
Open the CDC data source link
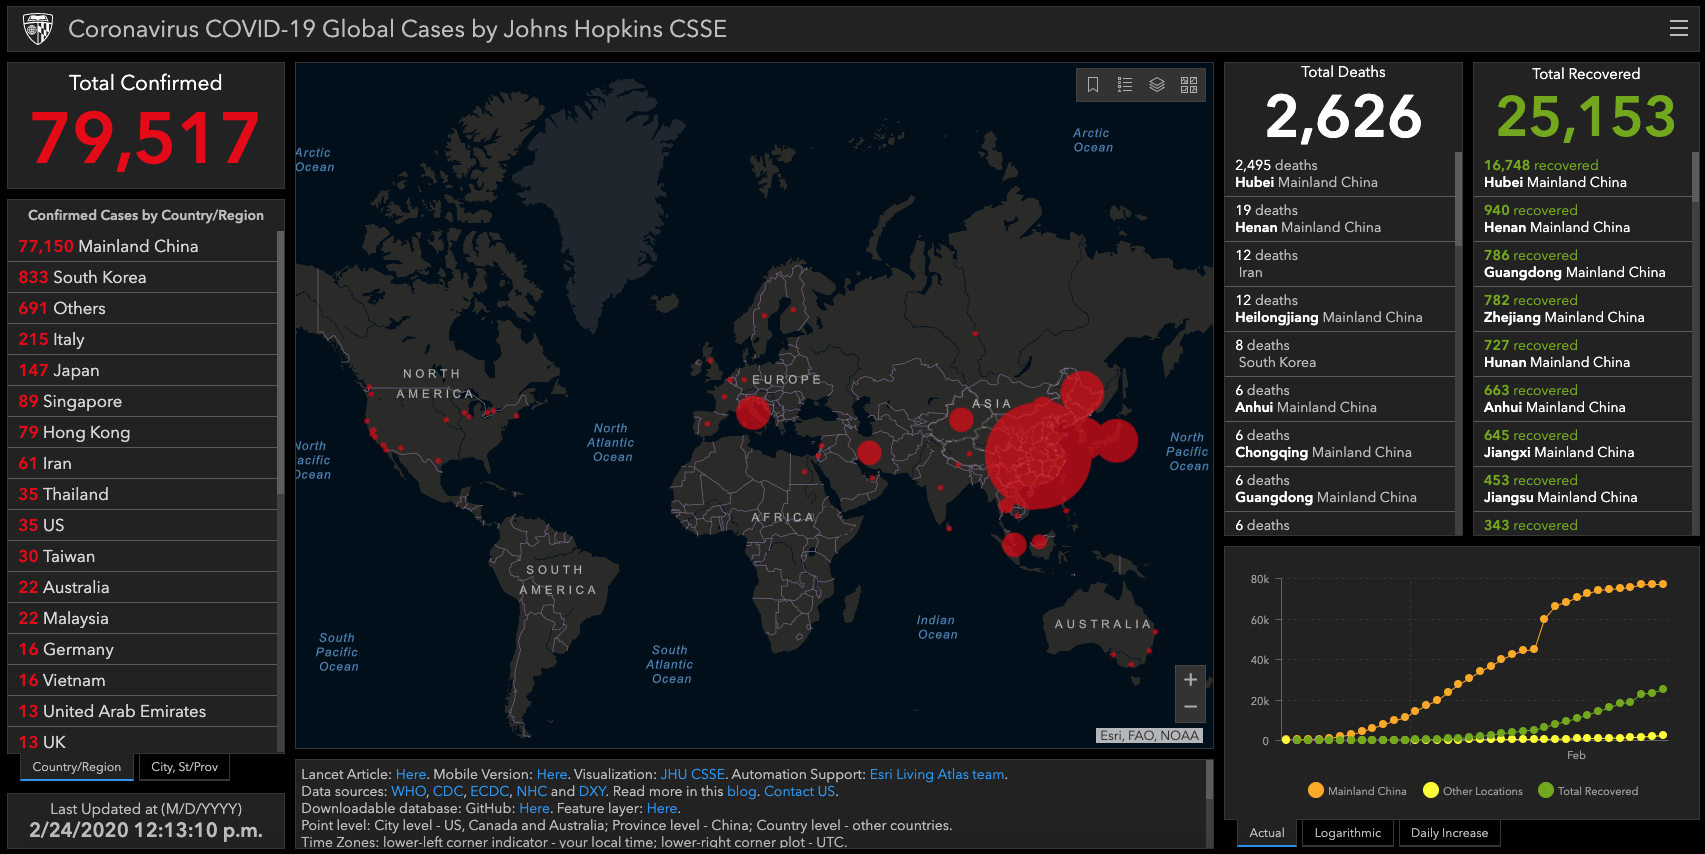pos(447,791)
